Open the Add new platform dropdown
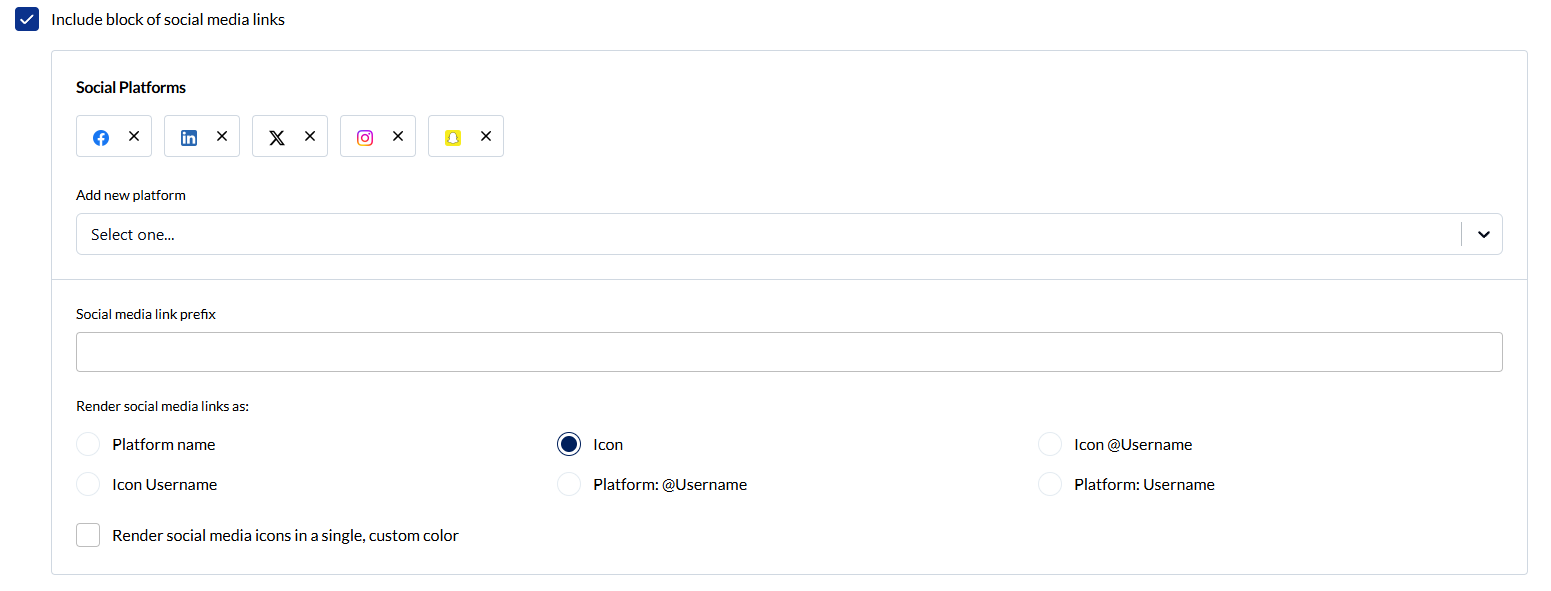Viewport: 1551px width, 591px height. point(789,234)
